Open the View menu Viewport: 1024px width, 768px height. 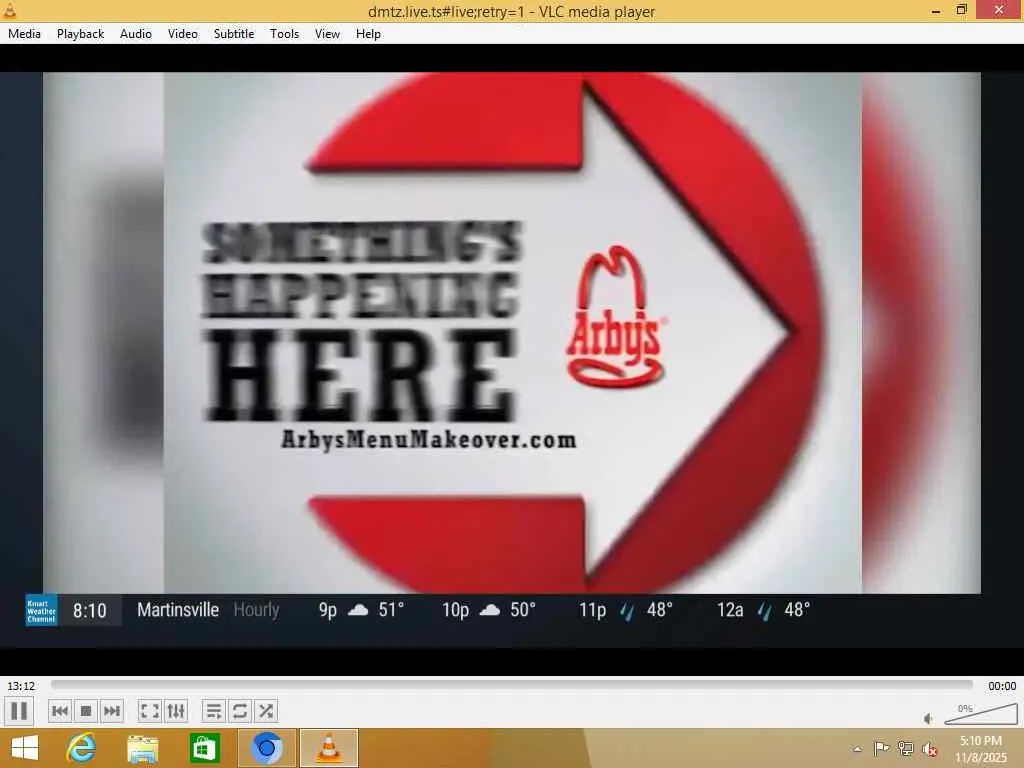(327, 34)
